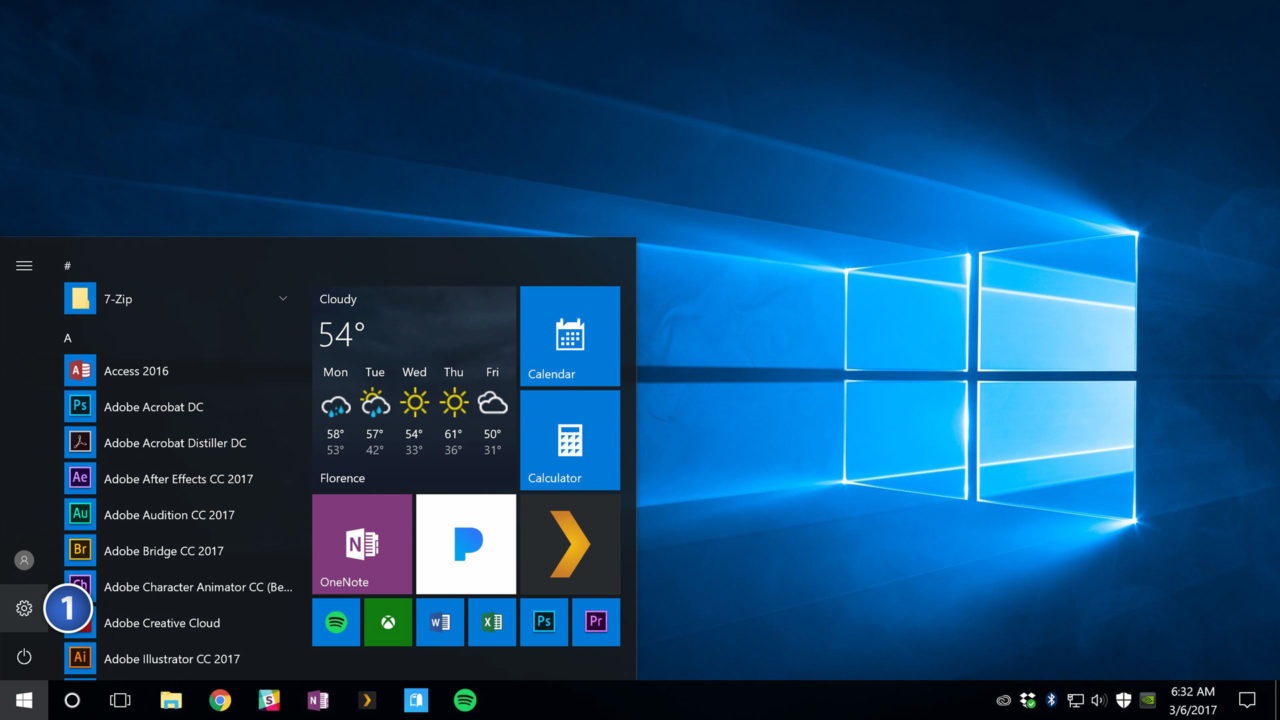The height and width of the screenshot is (720, 1280).
Task: Open Adobe Audition CC 2017
Action: click(180, 515)
